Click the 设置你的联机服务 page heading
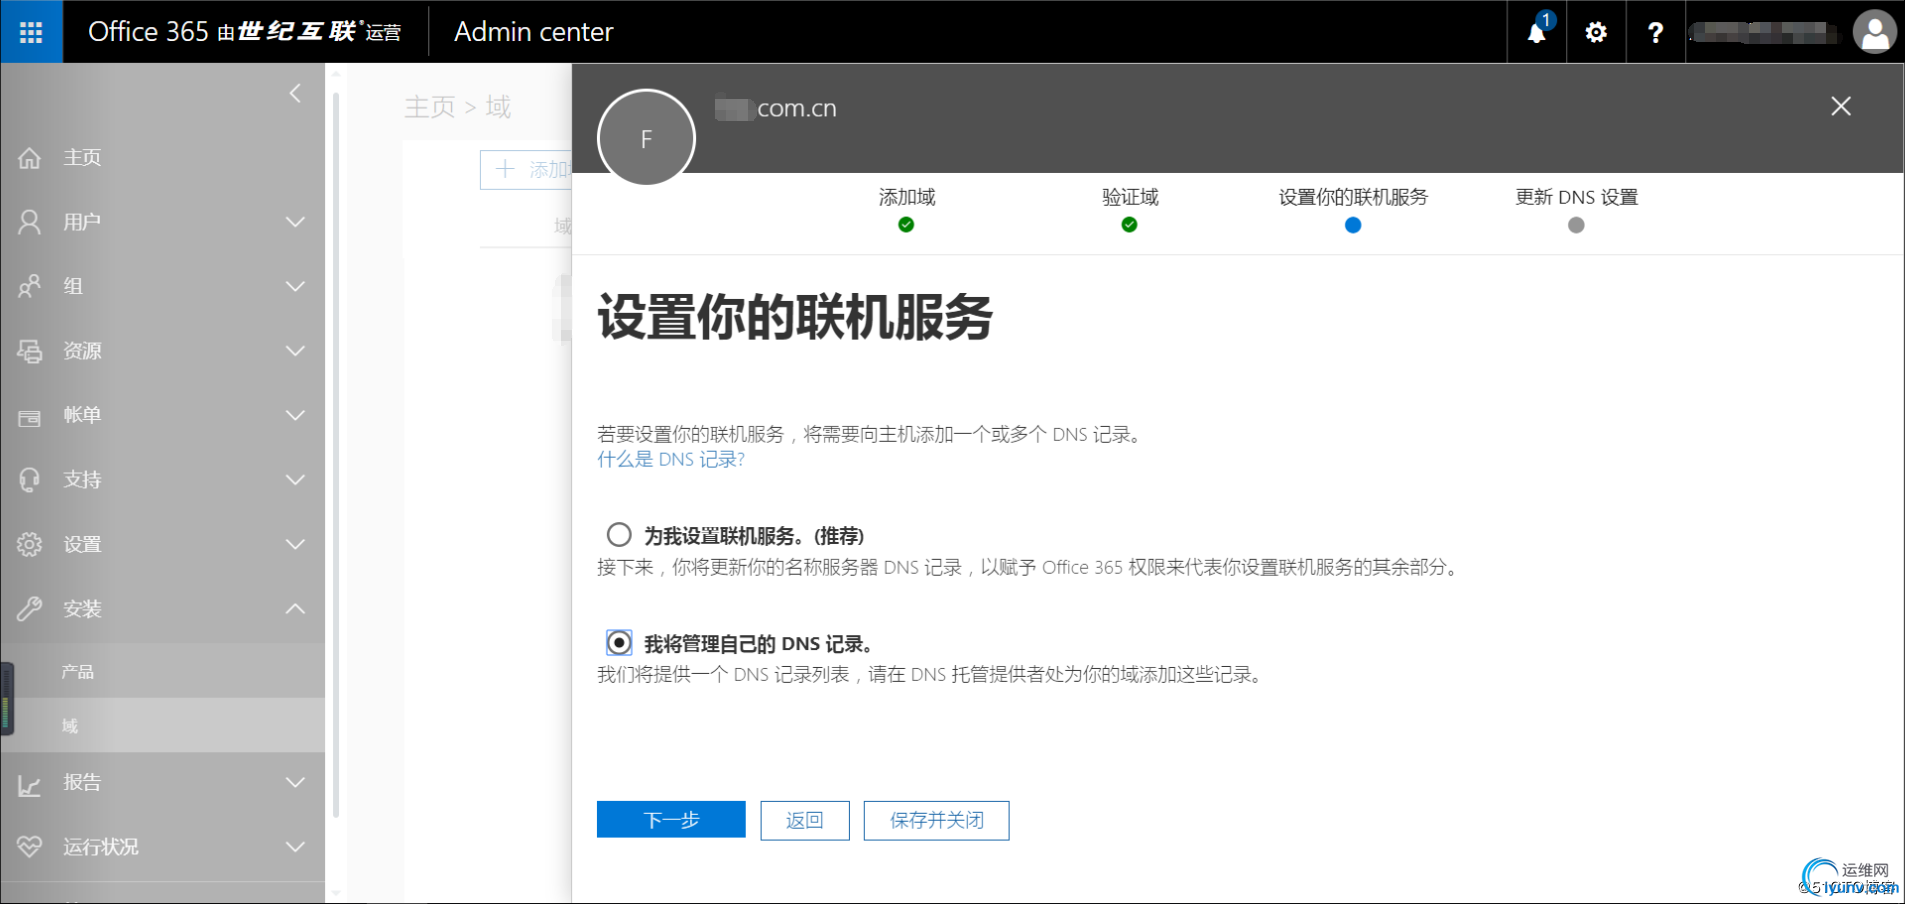This screenshot has width=1905, height=904. pyautogui.click(x=795, y=317)
